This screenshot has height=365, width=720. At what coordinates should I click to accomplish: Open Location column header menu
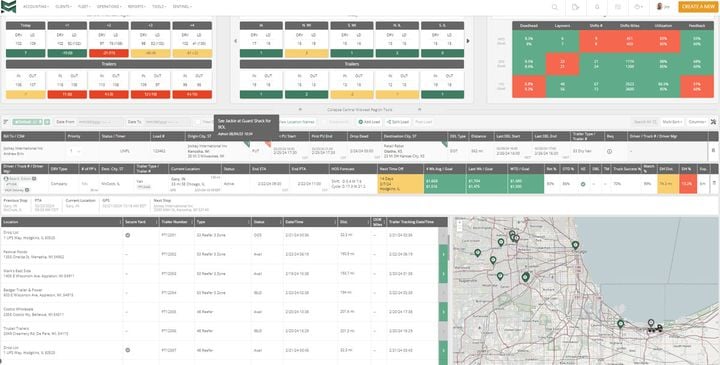[119, 222]
